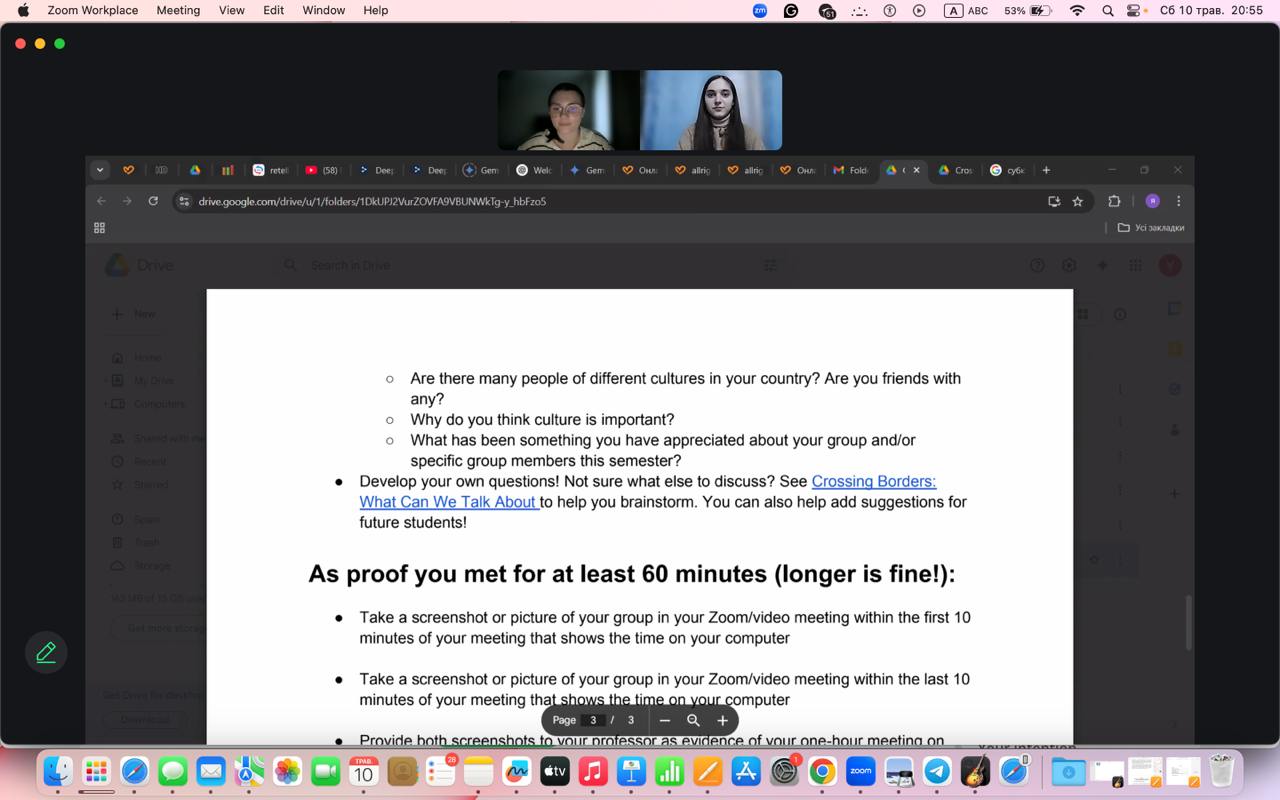Open a new Chrome tab

click(1046, 170)
